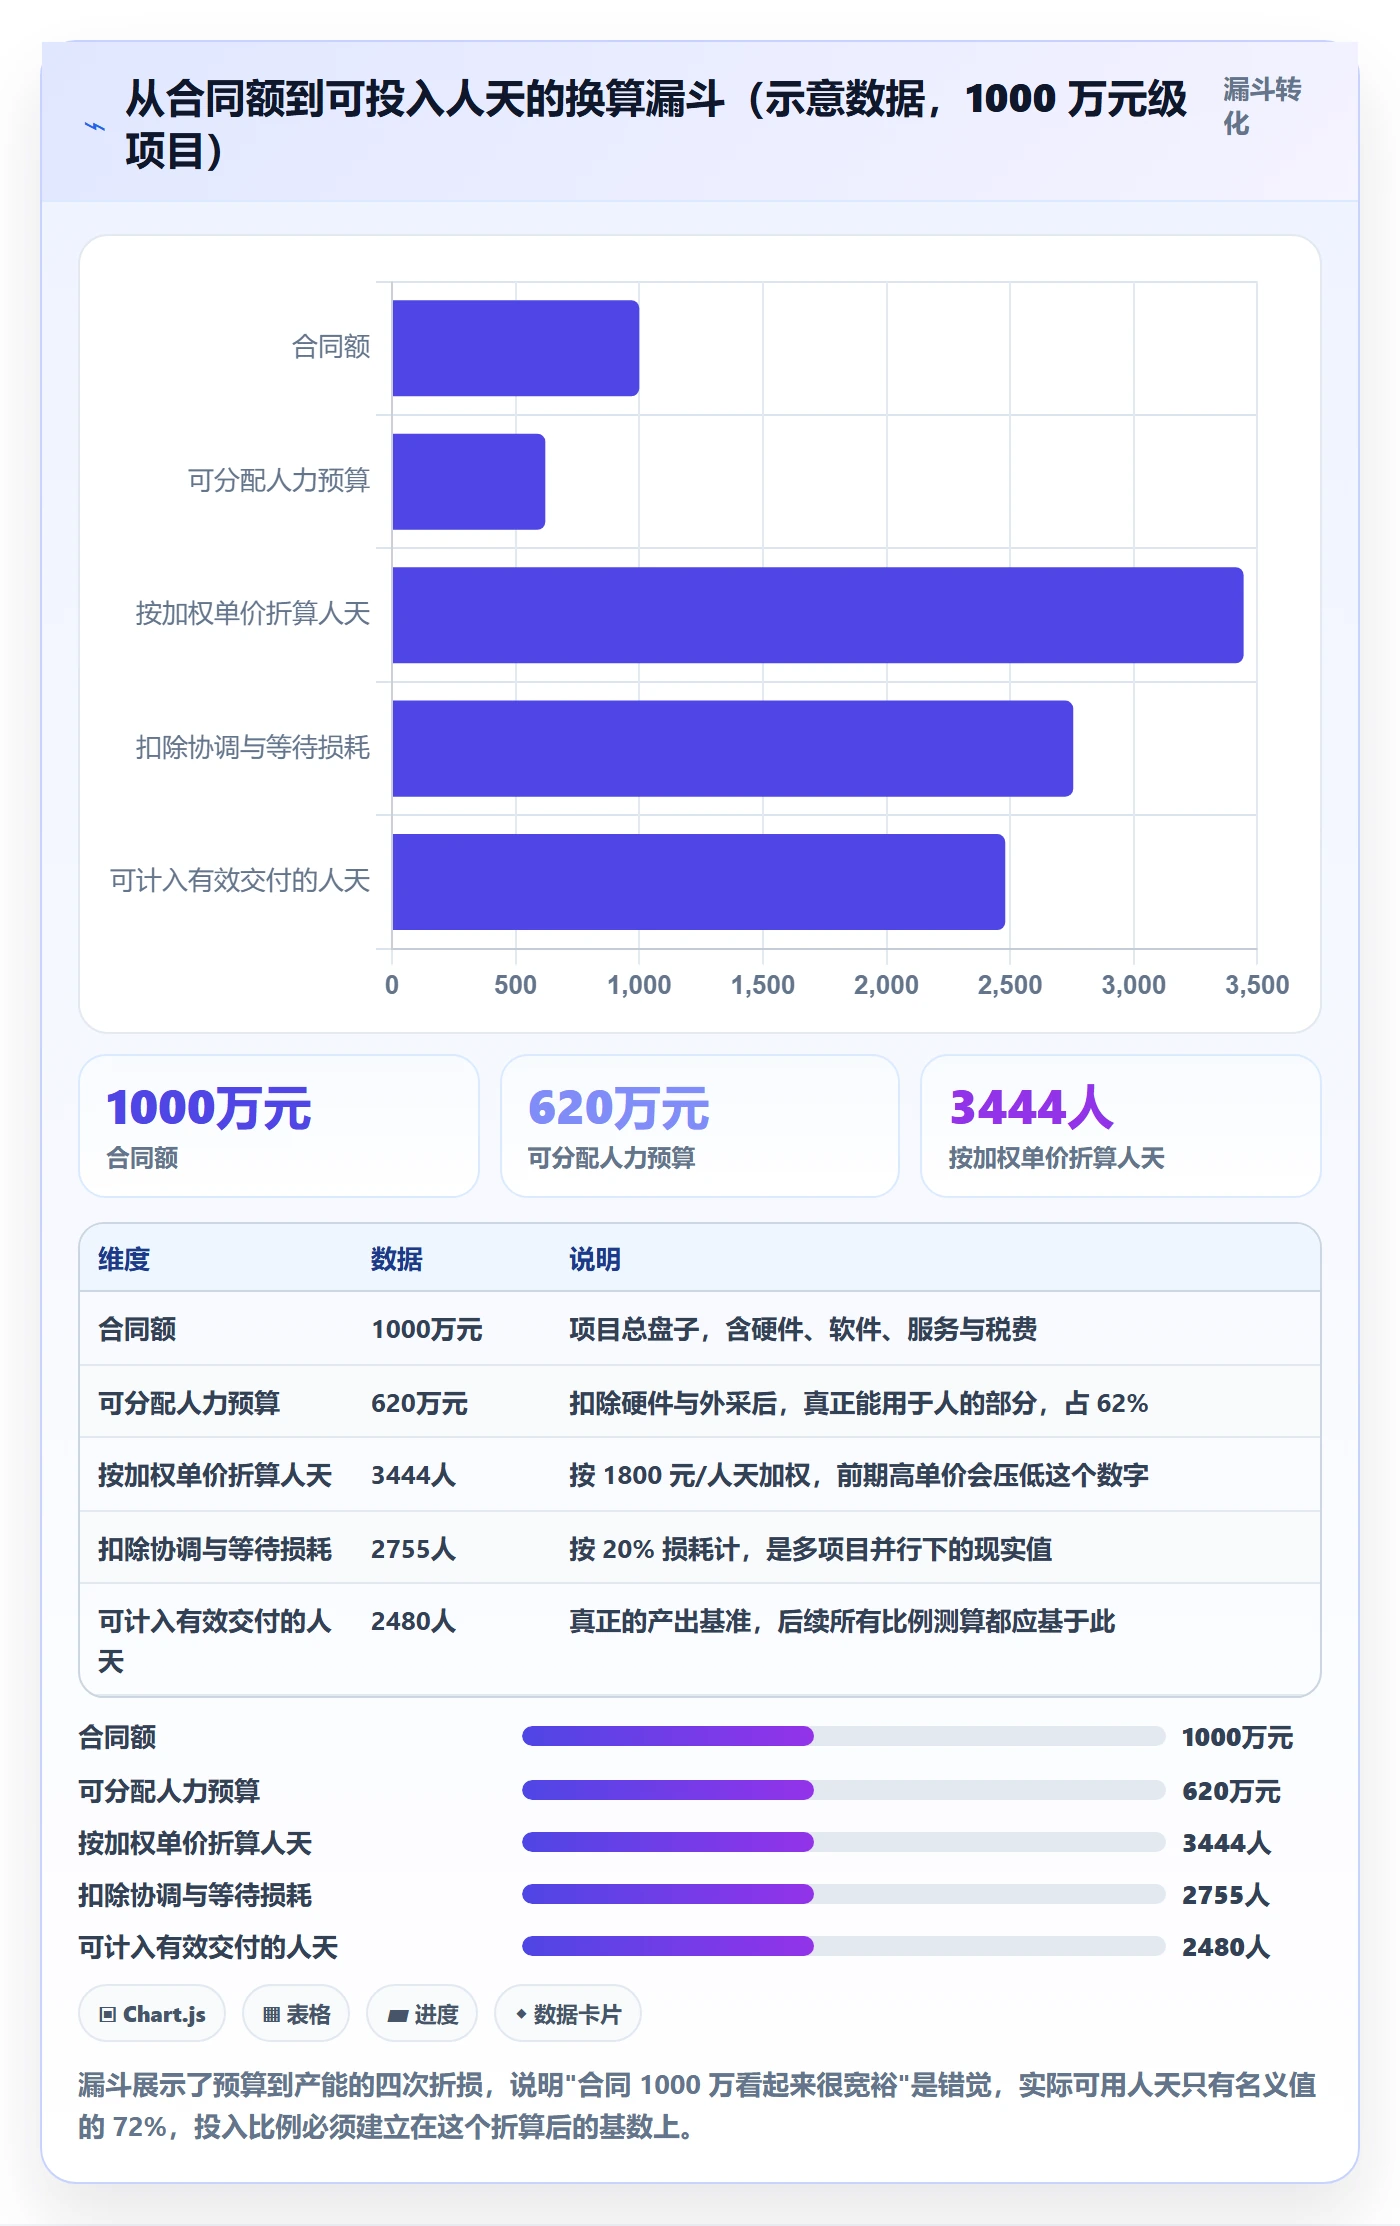Click the 可计入有效交付的人天 progress bar
The image size is (1400, 2226).
[843, 1946]
